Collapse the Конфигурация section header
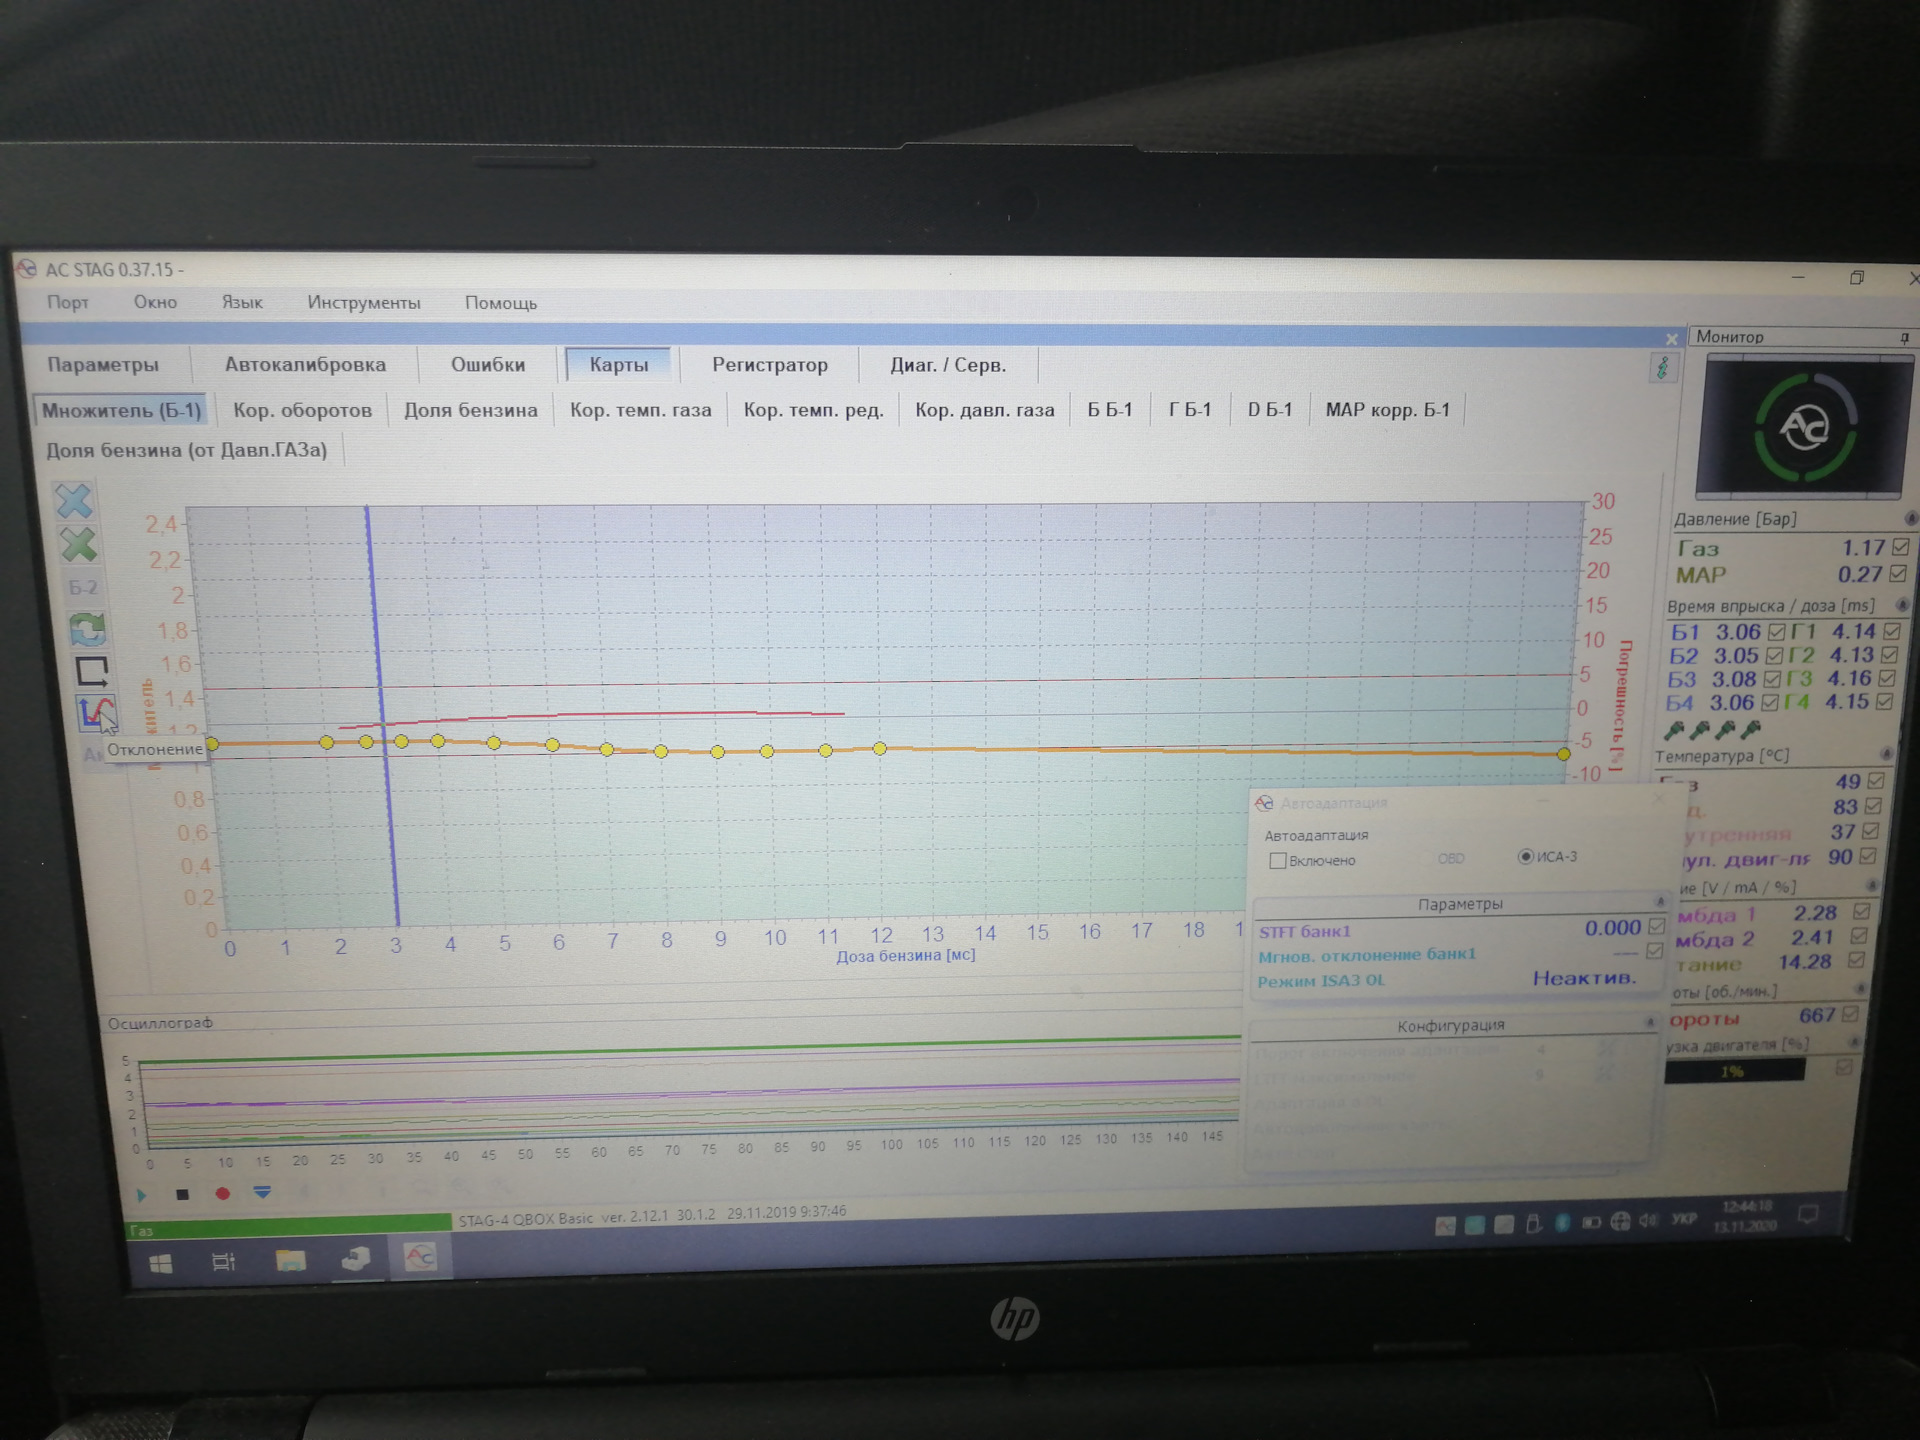Screen dimensions: 1920x1440 pyautogui.click(x=1650, y=1023)
